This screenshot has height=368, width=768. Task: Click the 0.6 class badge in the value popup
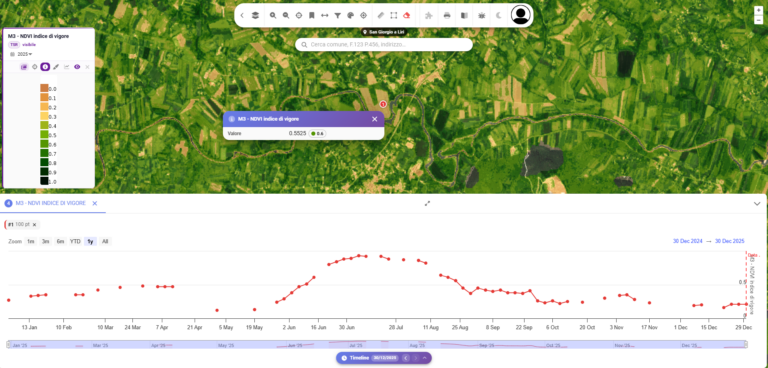317,133
